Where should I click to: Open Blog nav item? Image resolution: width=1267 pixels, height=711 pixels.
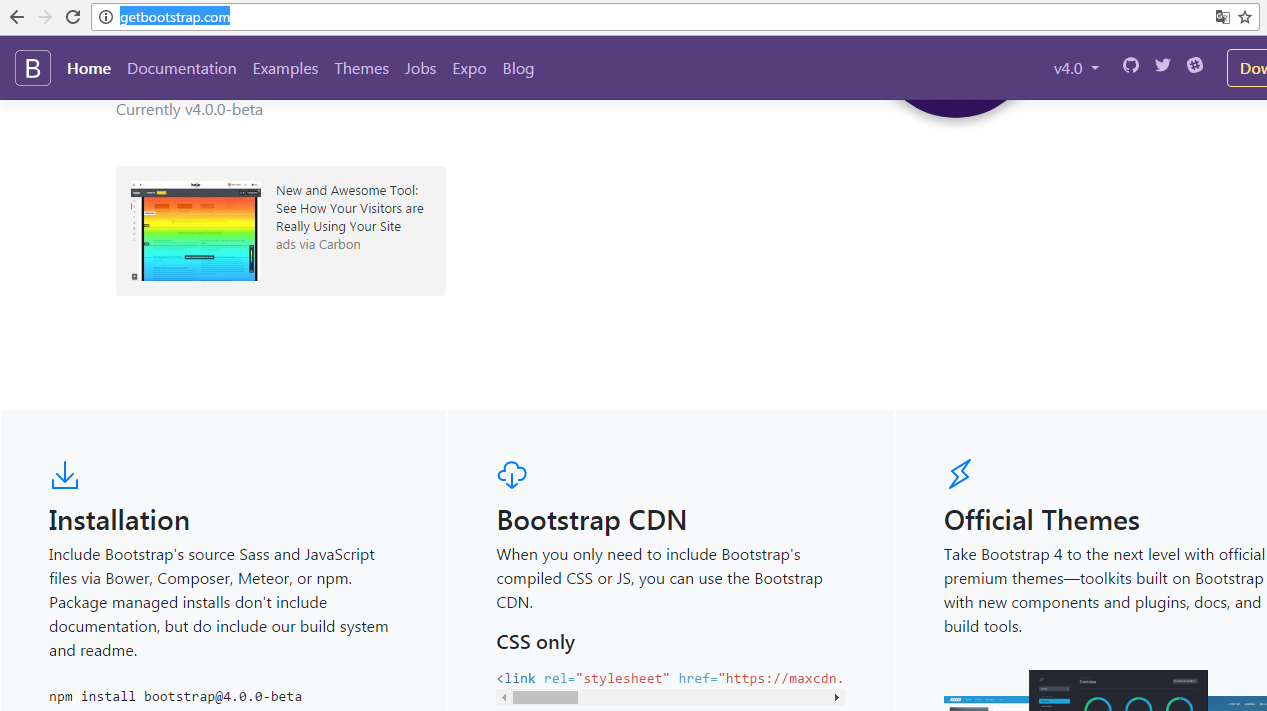point(518,68)
